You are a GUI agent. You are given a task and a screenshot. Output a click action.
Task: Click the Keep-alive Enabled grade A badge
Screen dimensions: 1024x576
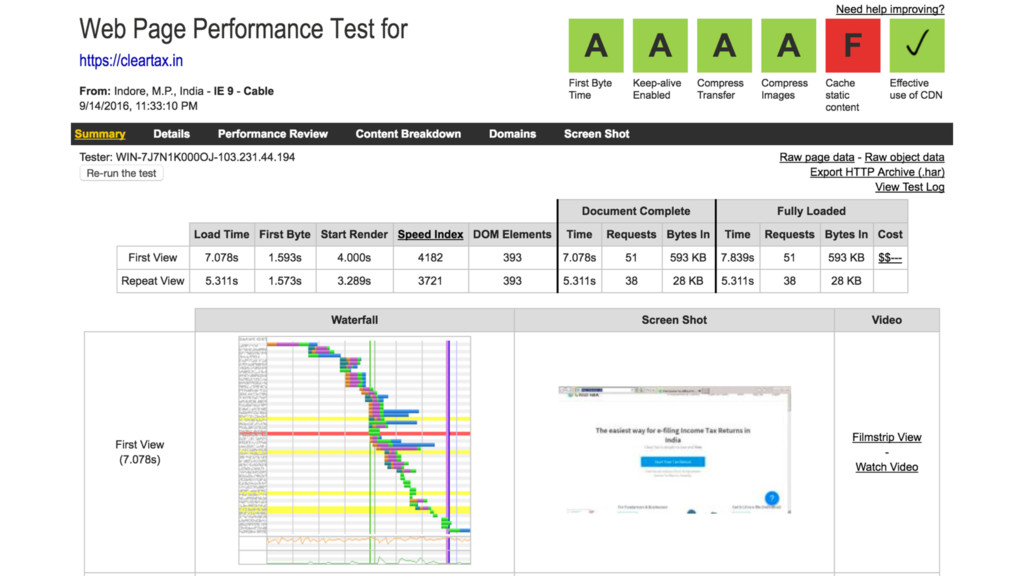point(660,45)
